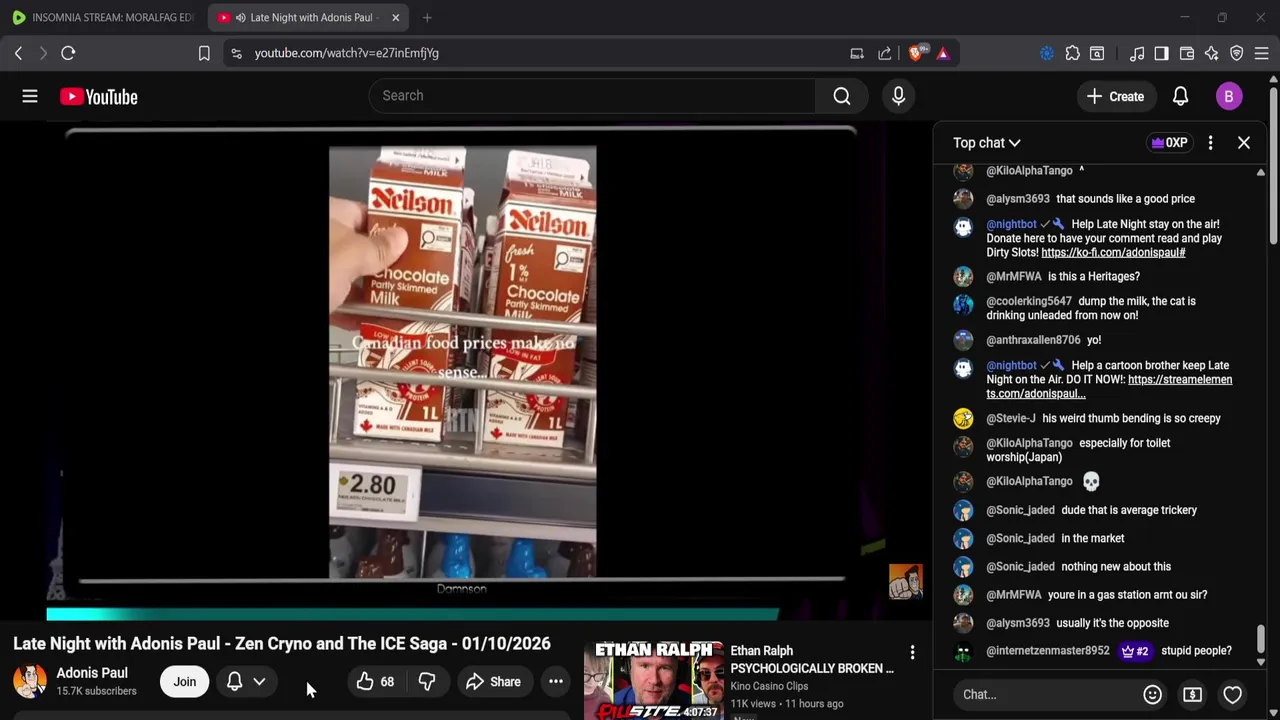The height and width of the screenshot is (720, 1280).
Task: Open the 0XP points badge
Action: click(1170, 143)
